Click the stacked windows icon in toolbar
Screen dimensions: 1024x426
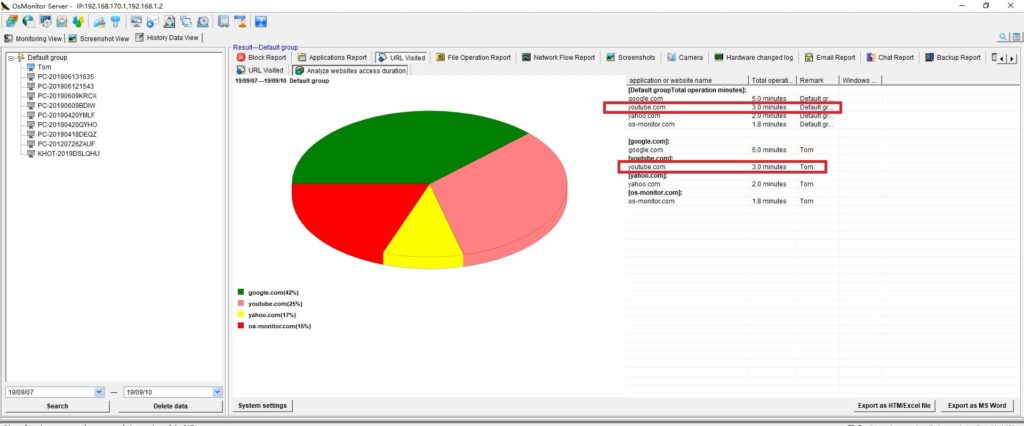(12, 22)
